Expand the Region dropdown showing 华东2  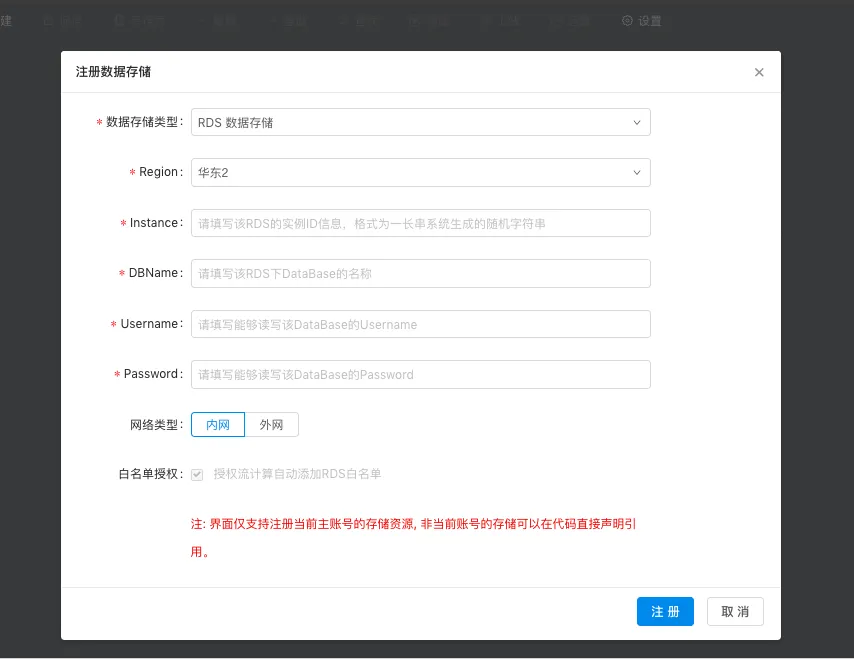[x=420, y=173]
